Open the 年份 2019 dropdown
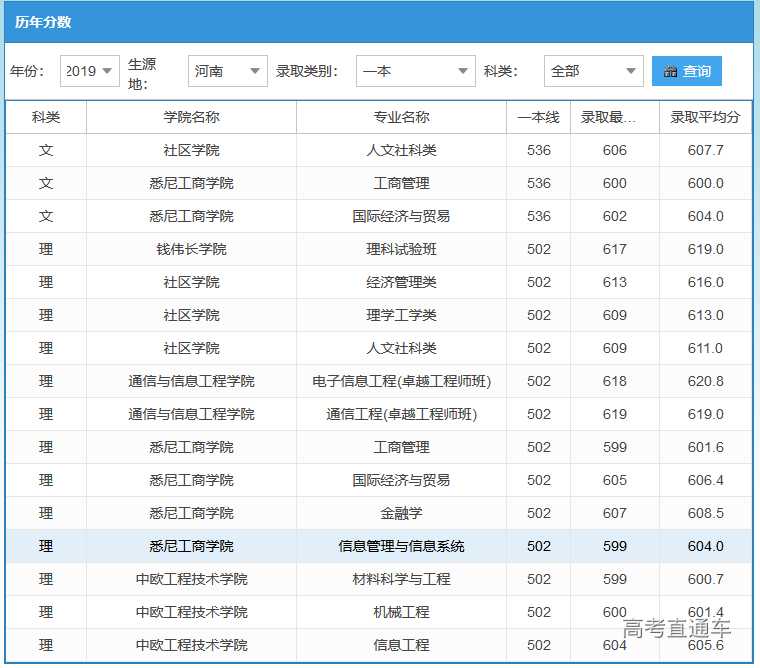Image resolution: width=760 pixels, height=668 pixels. pos(90,71)
